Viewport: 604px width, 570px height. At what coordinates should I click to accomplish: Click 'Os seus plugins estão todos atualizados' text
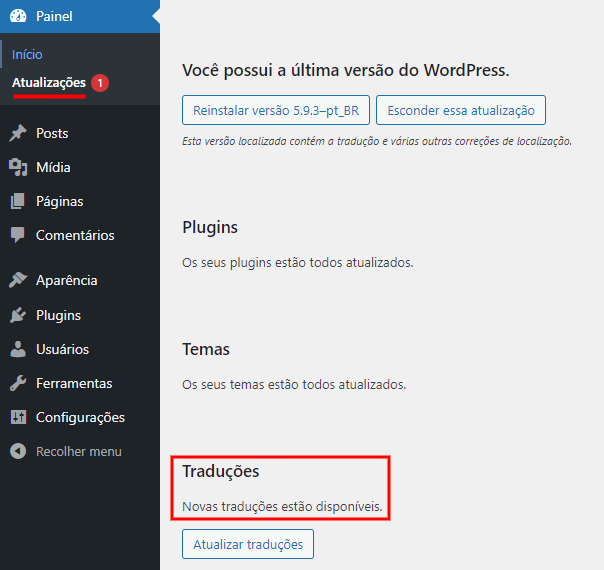(x=297, y=263)
